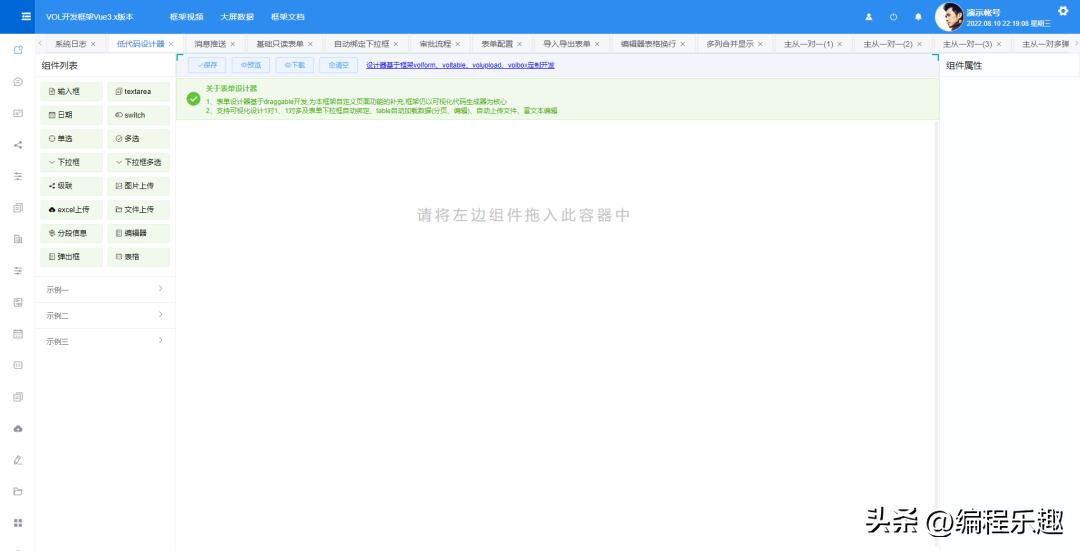
Task: Click the folder sidebar icon
Action: pyautogui.click(x=18, y=492)
